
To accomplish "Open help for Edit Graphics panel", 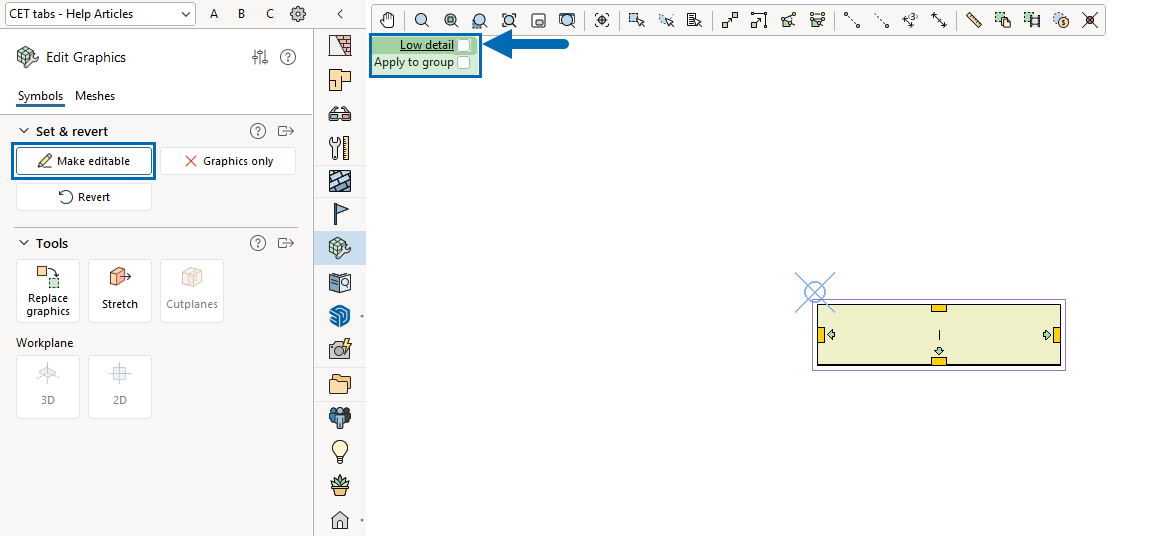I will 288,57.
